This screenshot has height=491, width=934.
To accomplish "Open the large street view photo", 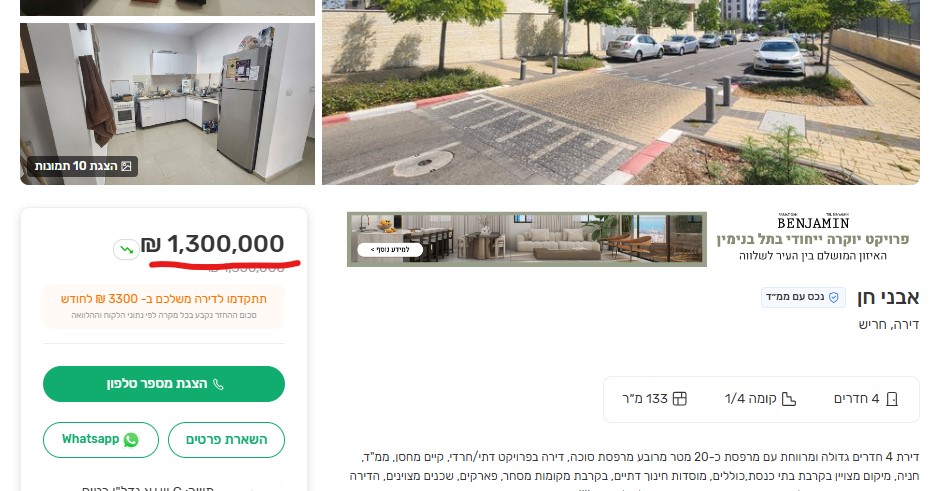I will click(x=621, y=92).
